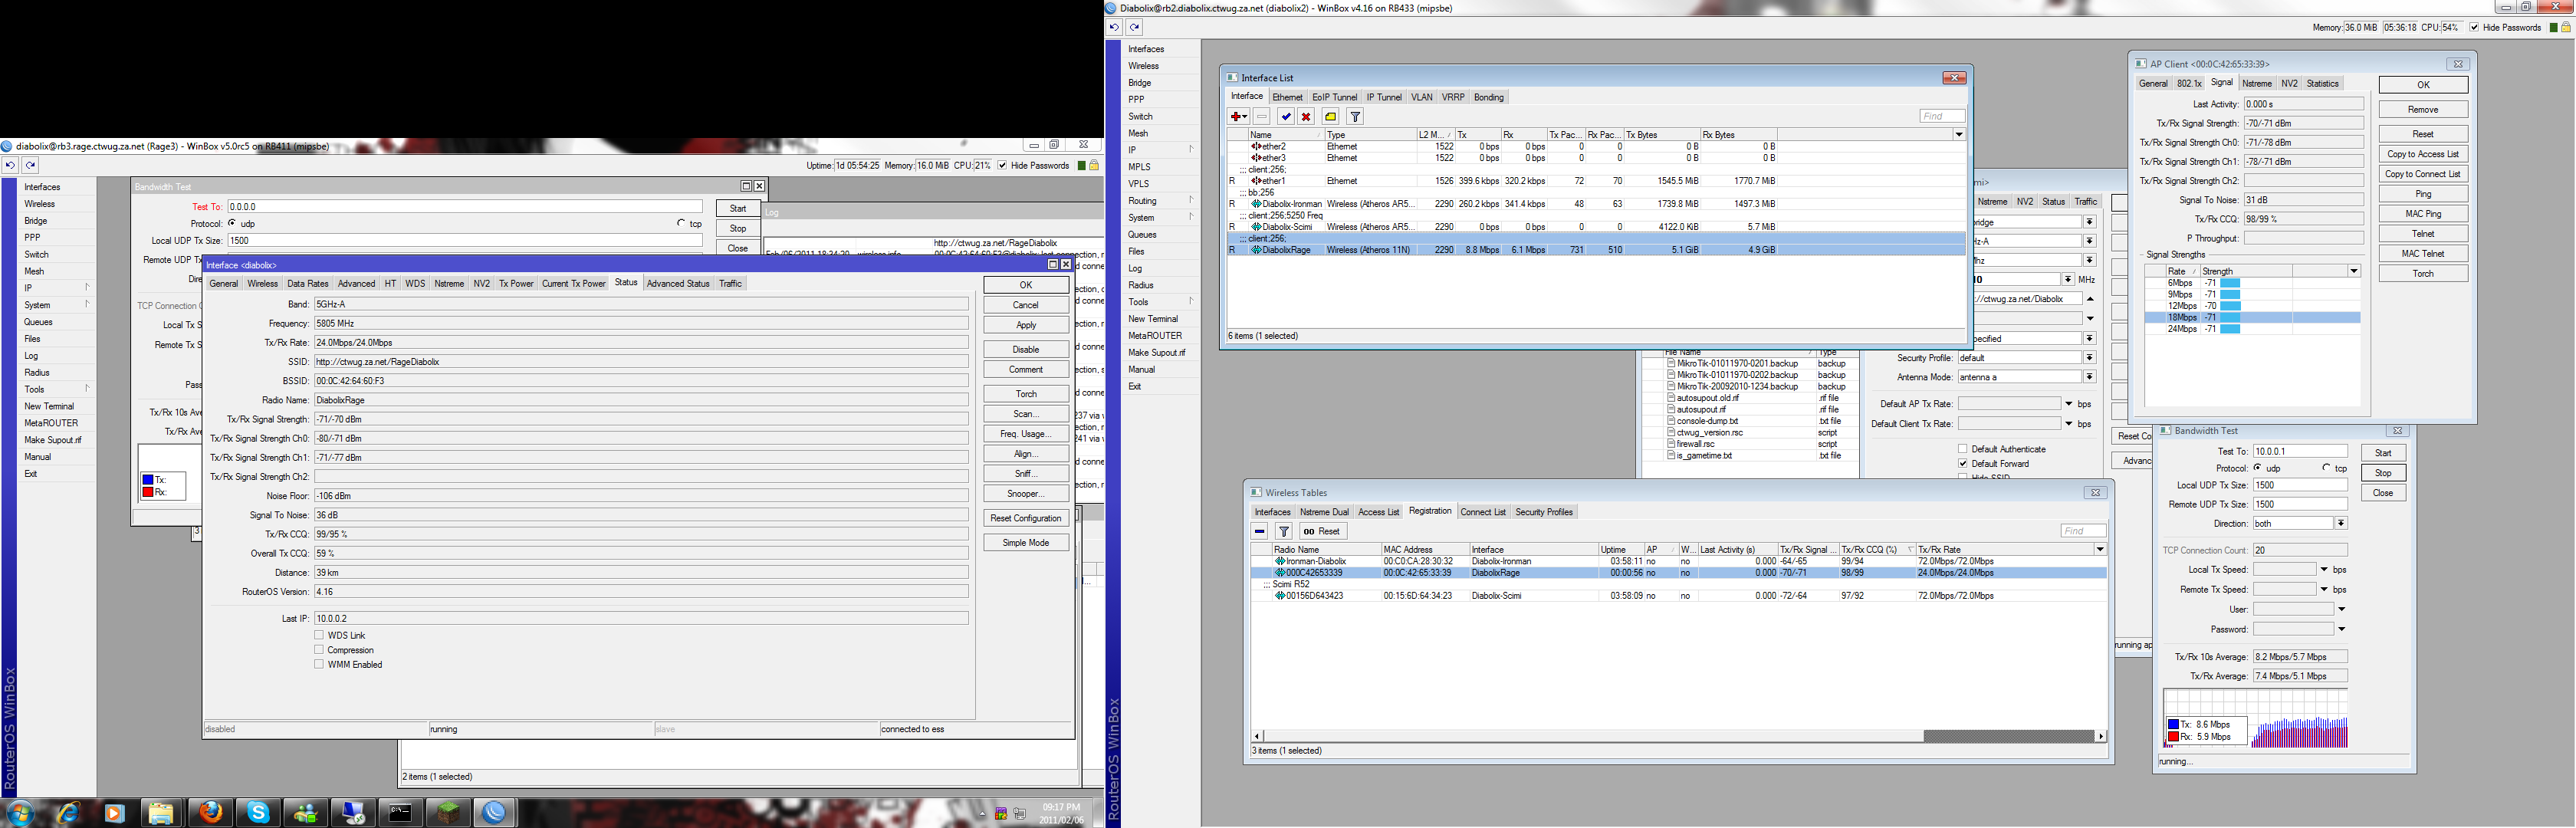Click the red Rx legend swatch in left Bandwidth Test
Viewport: 2576px width, 828px height.
tap(147, 492)
